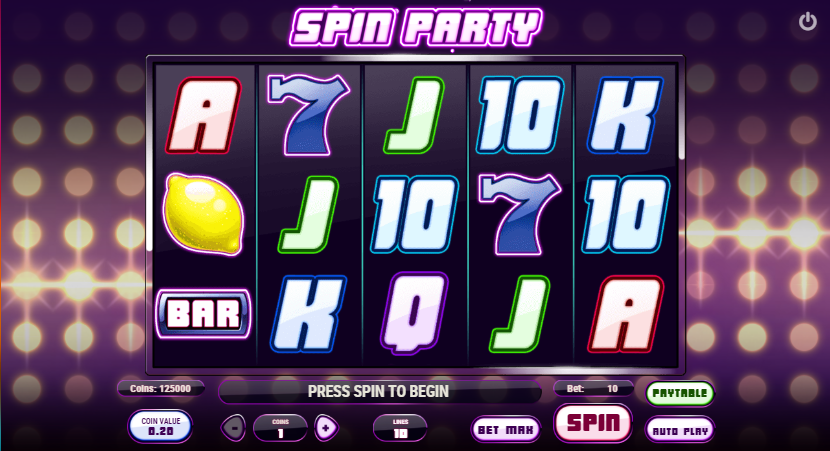Decrease coins with the minus button
This screenshot has width=830, height=451.
[x=233, y=428]
